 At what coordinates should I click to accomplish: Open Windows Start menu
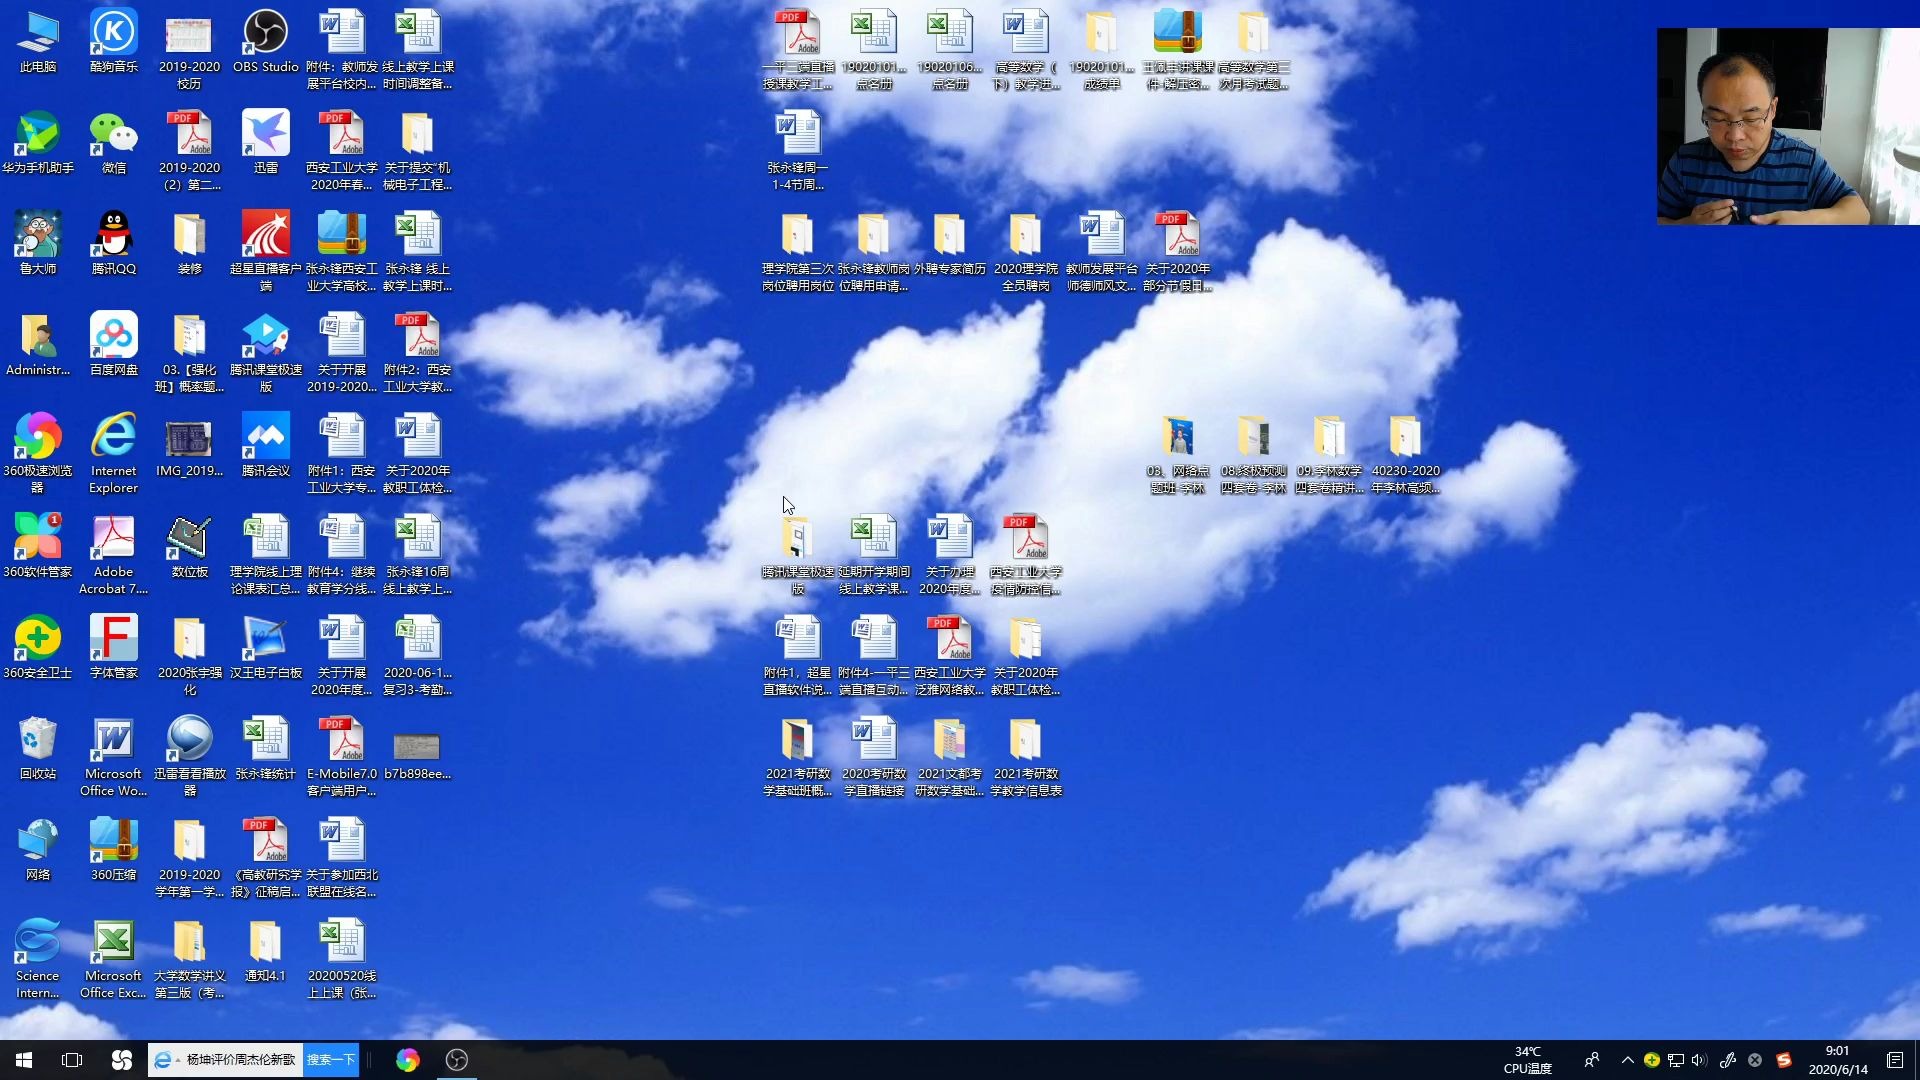24,1060
